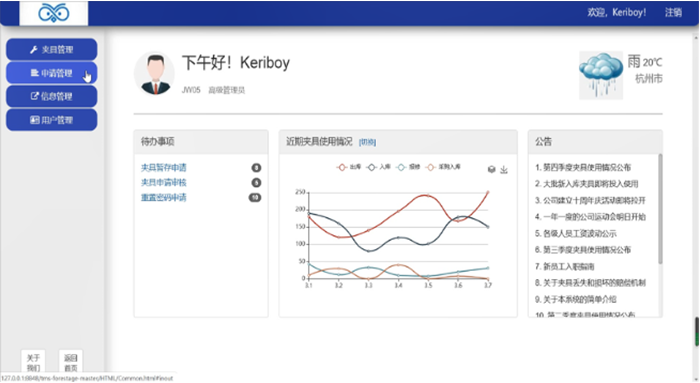Click the external-link icon on 信息管理
The height and width of the screenshot is (383, 700).
pos(34,96)
